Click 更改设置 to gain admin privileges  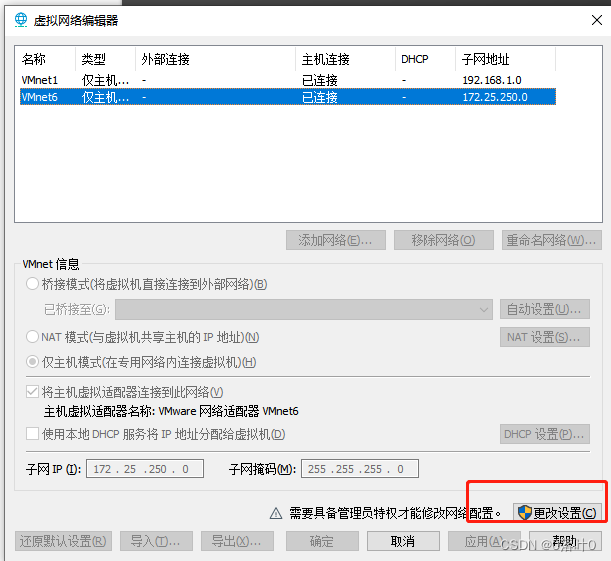coord(557,513)
